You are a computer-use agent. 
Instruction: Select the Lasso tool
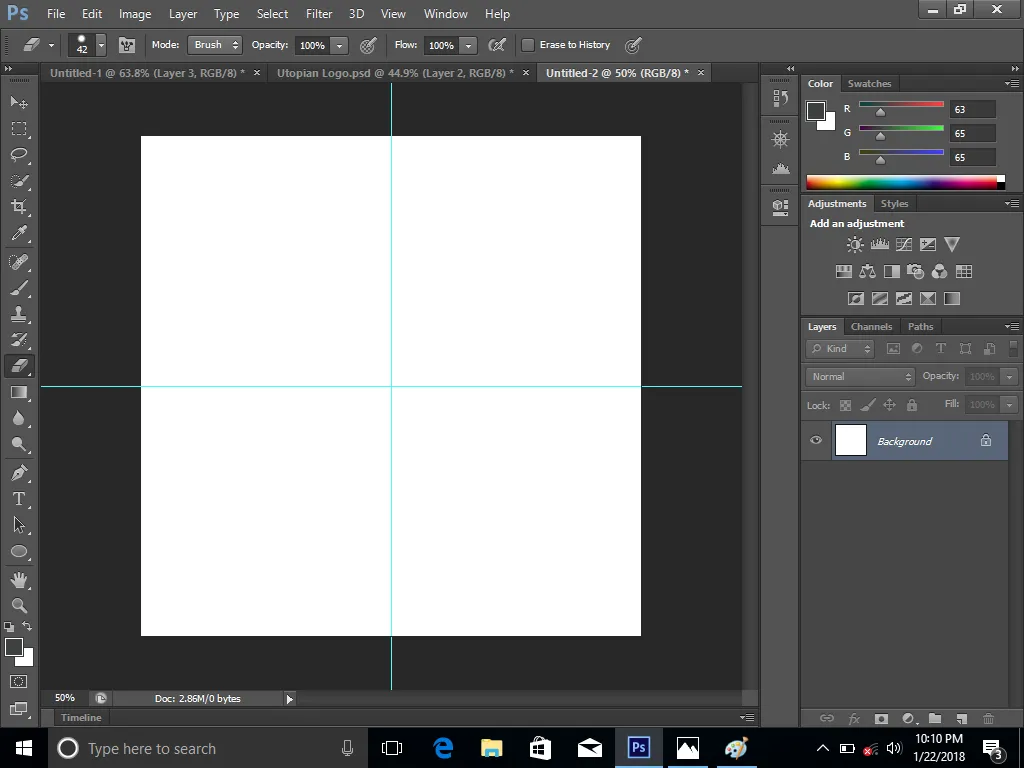pos(19,155)
